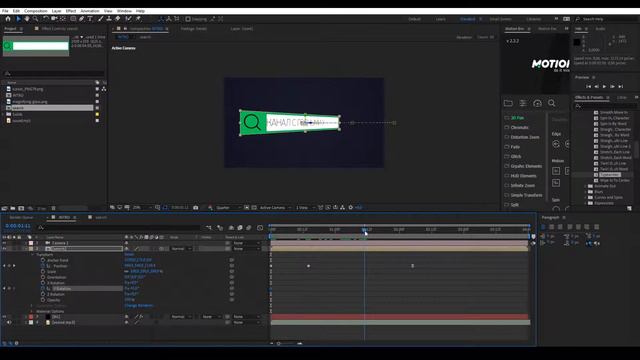The height and width of the screenshot is (360, 640).
Task: Select the Infinite Zoom category
Action: (522, 185)
